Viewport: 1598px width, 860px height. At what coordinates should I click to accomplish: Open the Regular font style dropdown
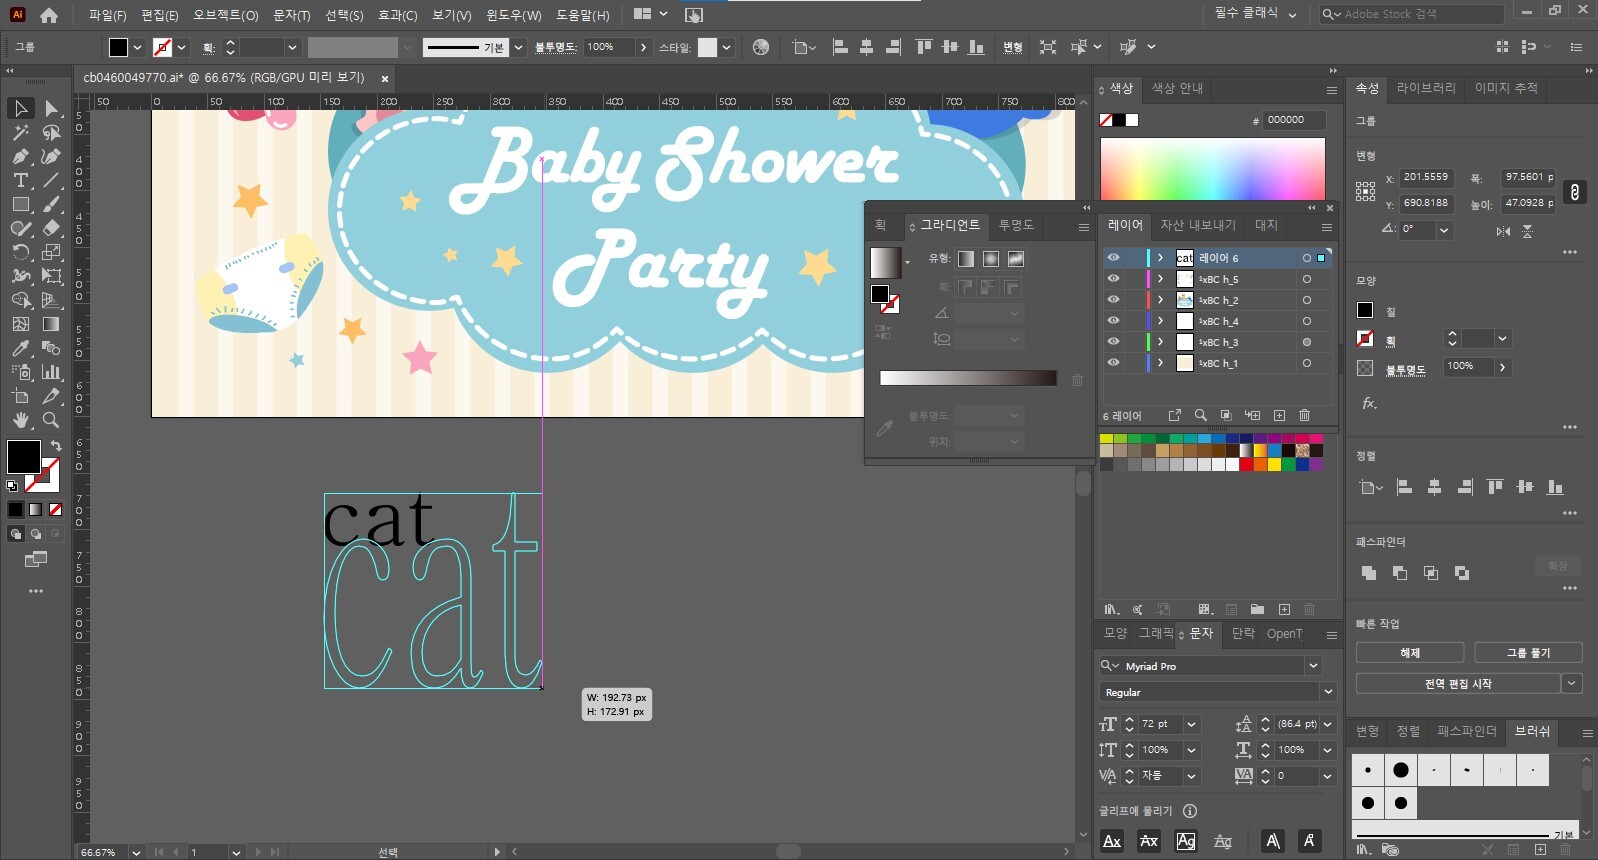(x=1328, y=692)
